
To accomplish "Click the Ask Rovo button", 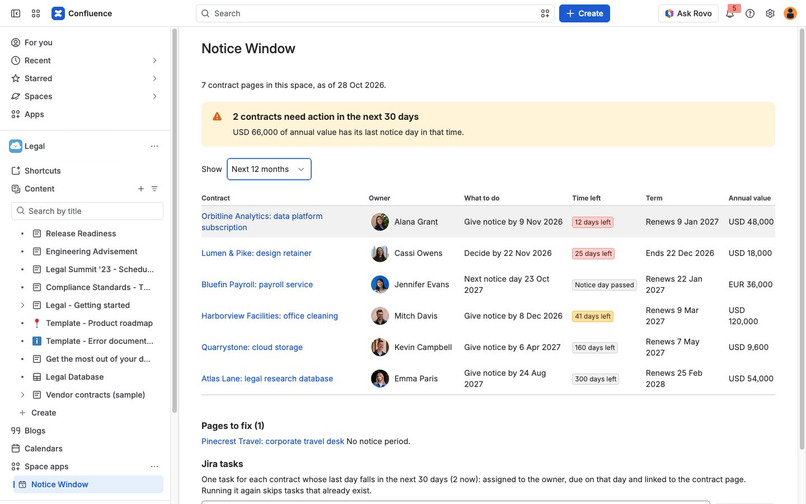I will [688, 13].
